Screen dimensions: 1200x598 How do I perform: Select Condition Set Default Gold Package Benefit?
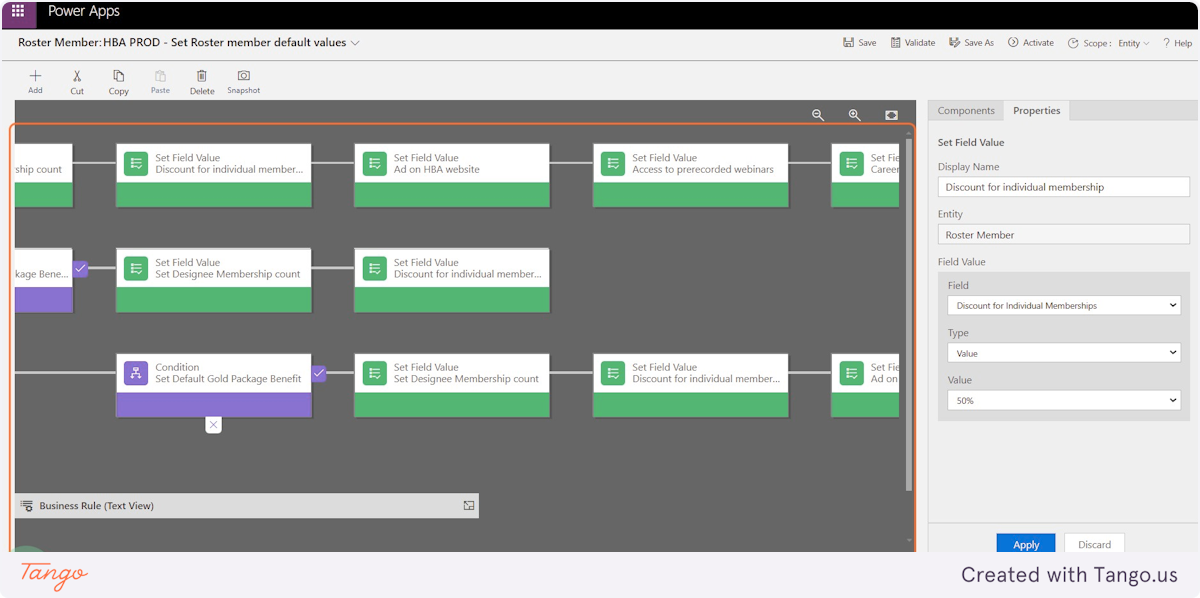(x=213, y=385)
